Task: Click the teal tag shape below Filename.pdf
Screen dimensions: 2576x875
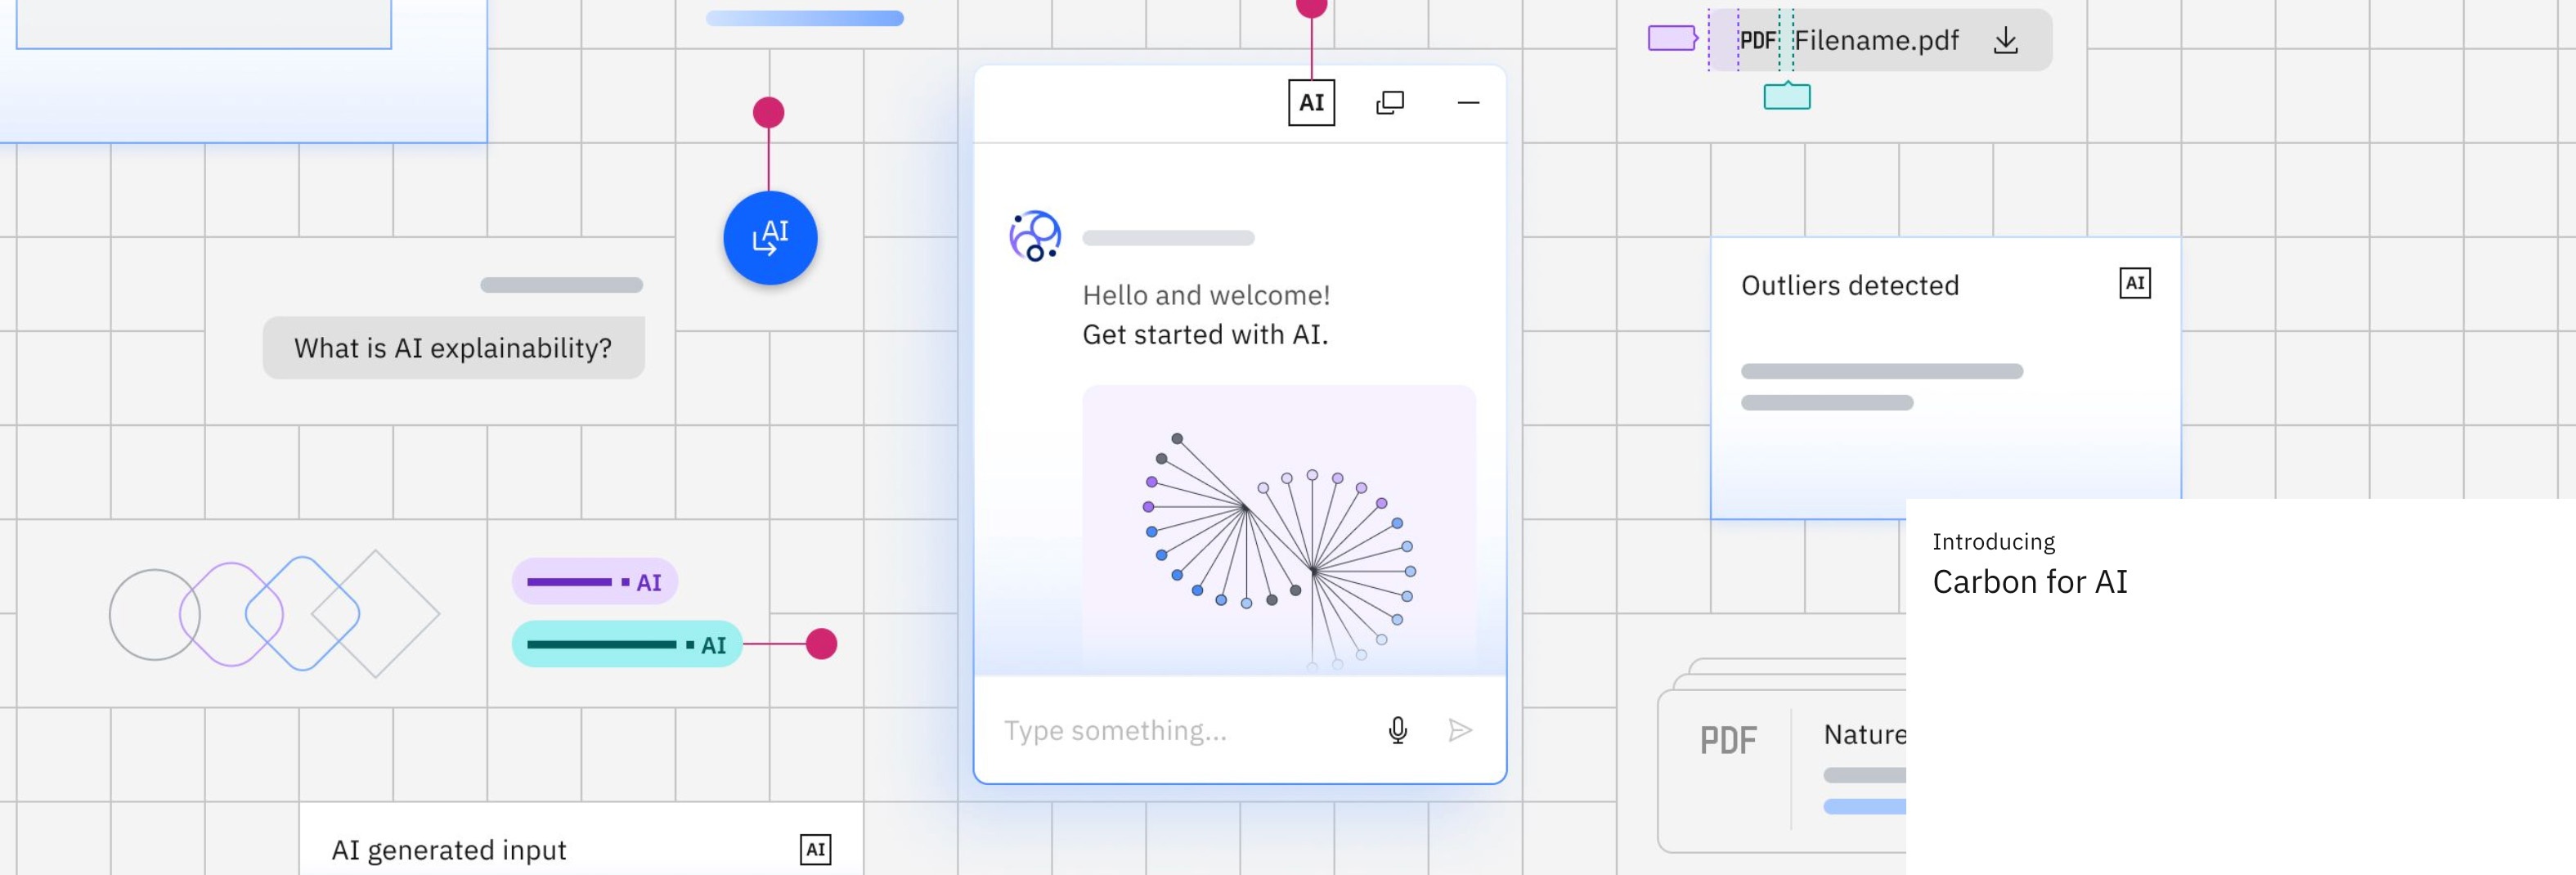Action: (1787, 96)
